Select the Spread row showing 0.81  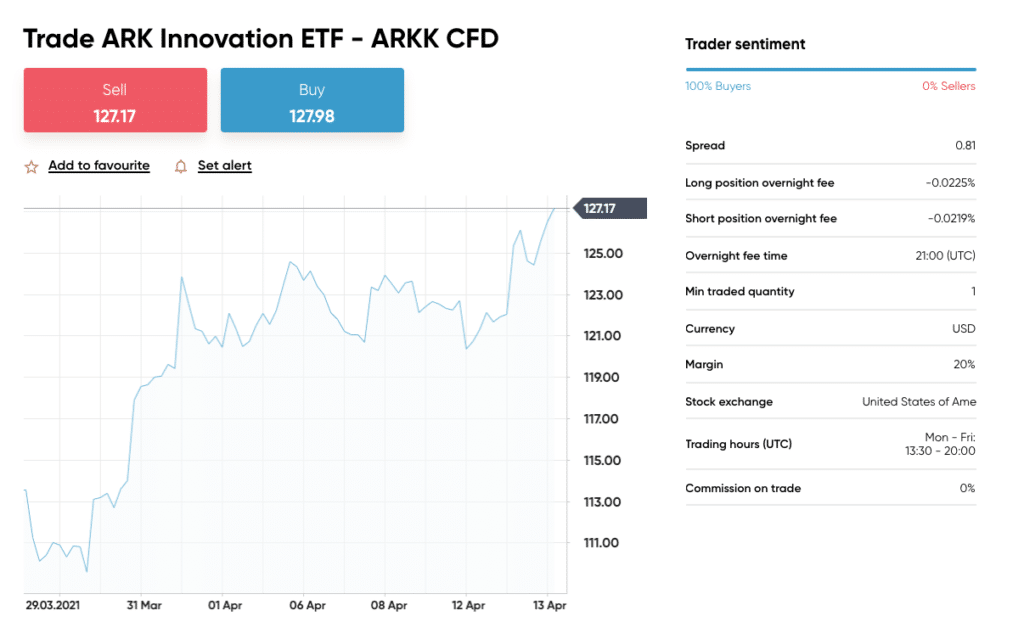tap(830, 145)
